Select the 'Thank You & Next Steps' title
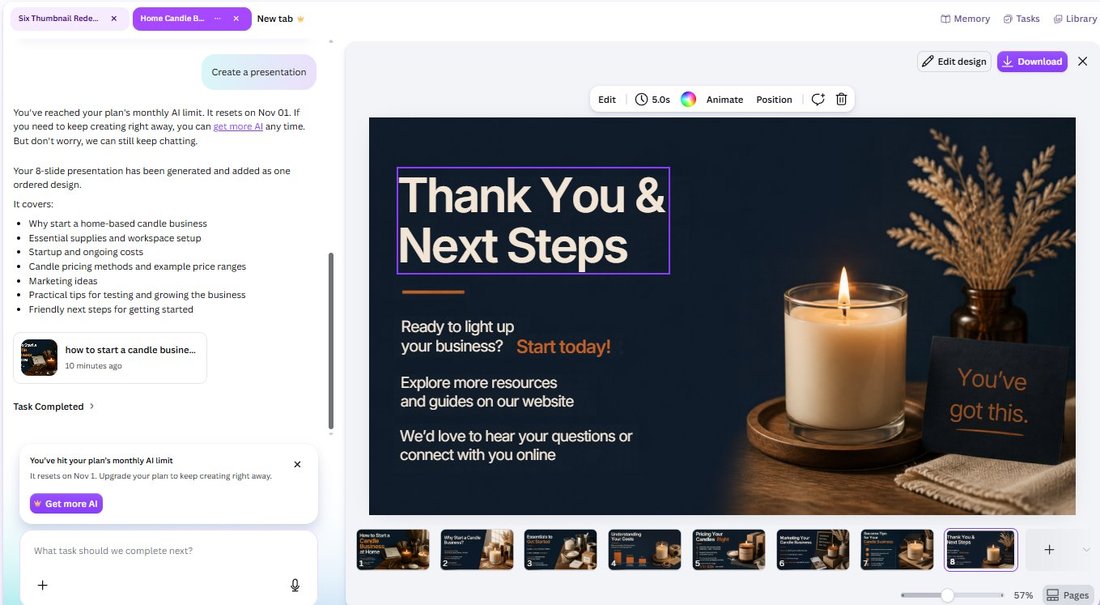Screen dimensions: 1100x605 533,220
